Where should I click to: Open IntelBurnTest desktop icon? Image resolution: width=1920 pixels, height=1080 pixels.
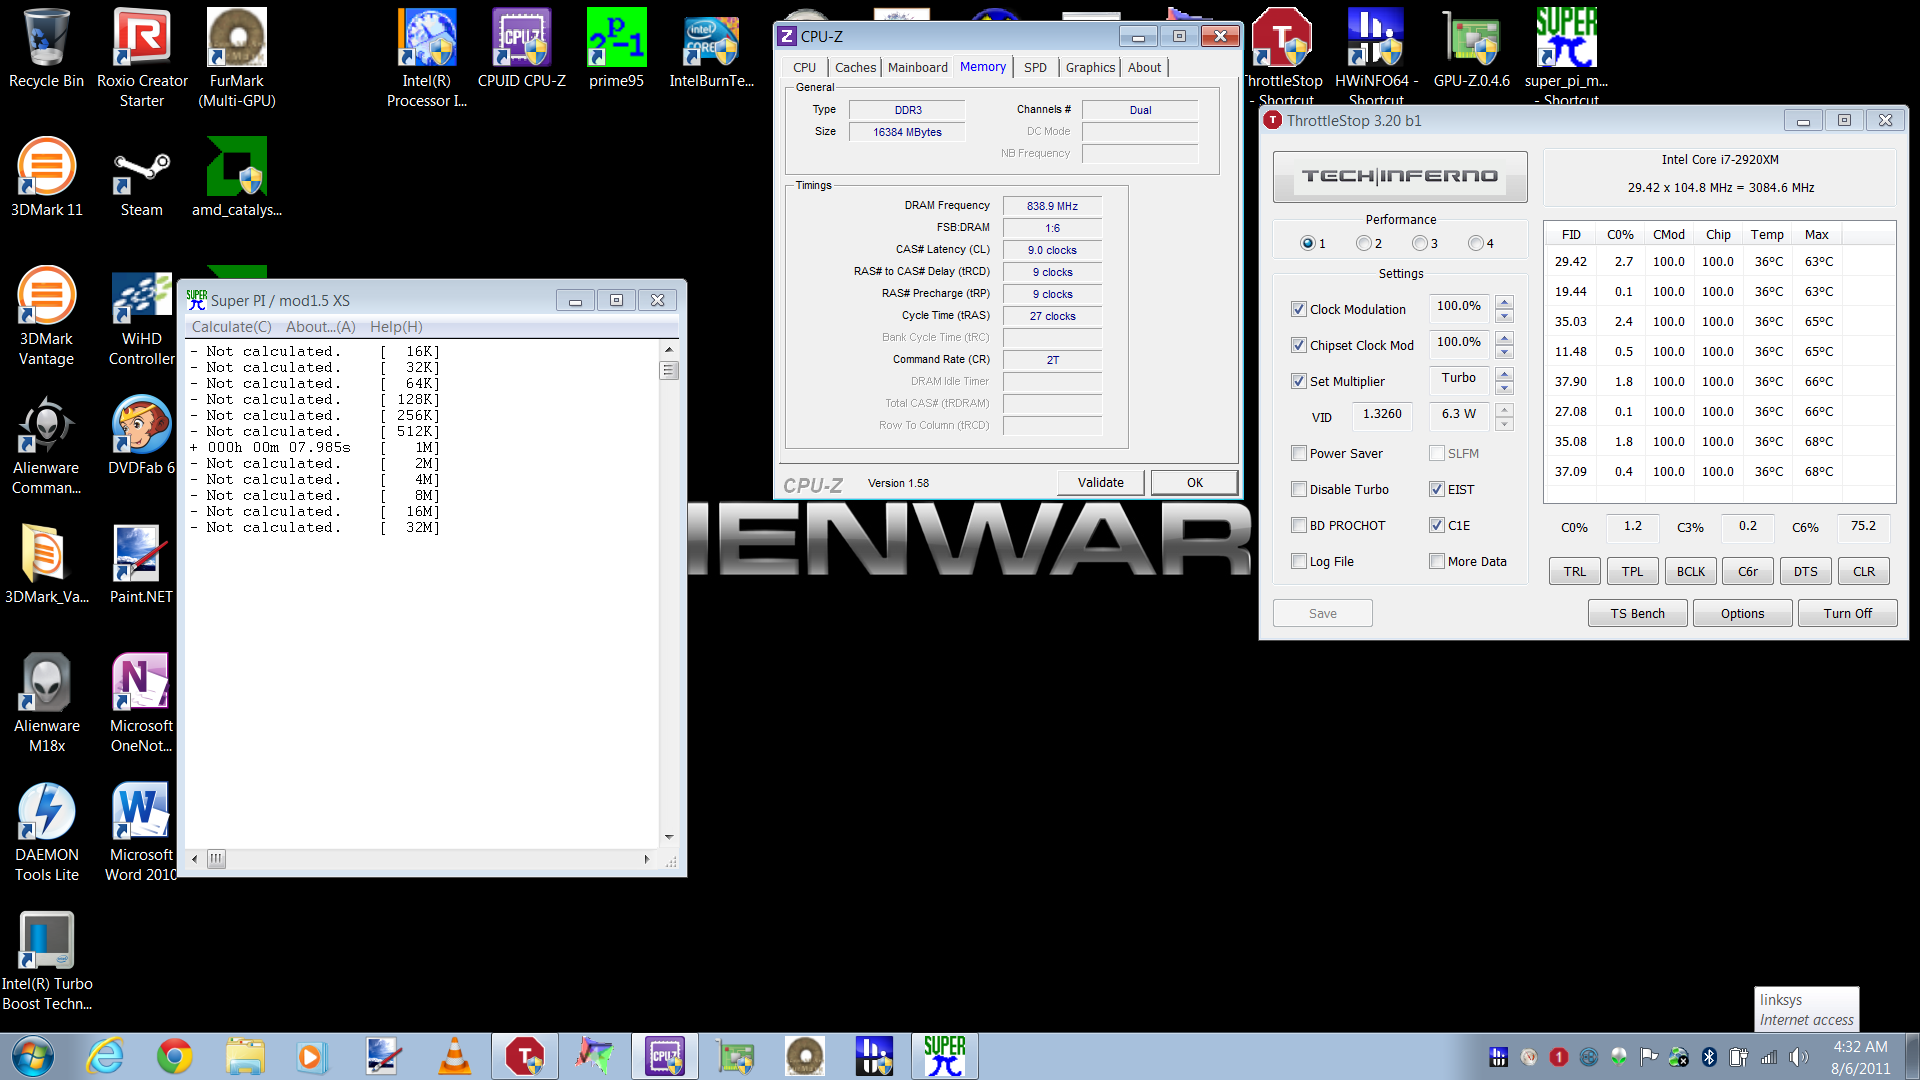[x=711, y=48]
